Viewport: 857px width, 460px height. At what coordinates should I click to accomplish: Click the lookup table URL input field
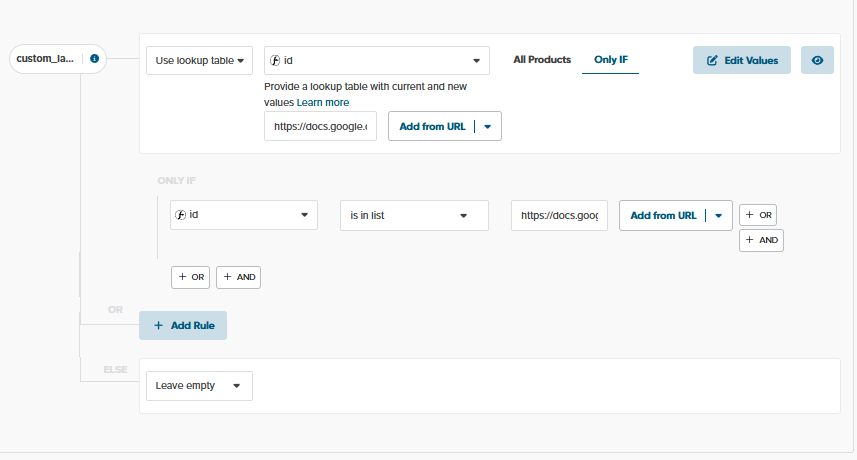pos(320,126)
